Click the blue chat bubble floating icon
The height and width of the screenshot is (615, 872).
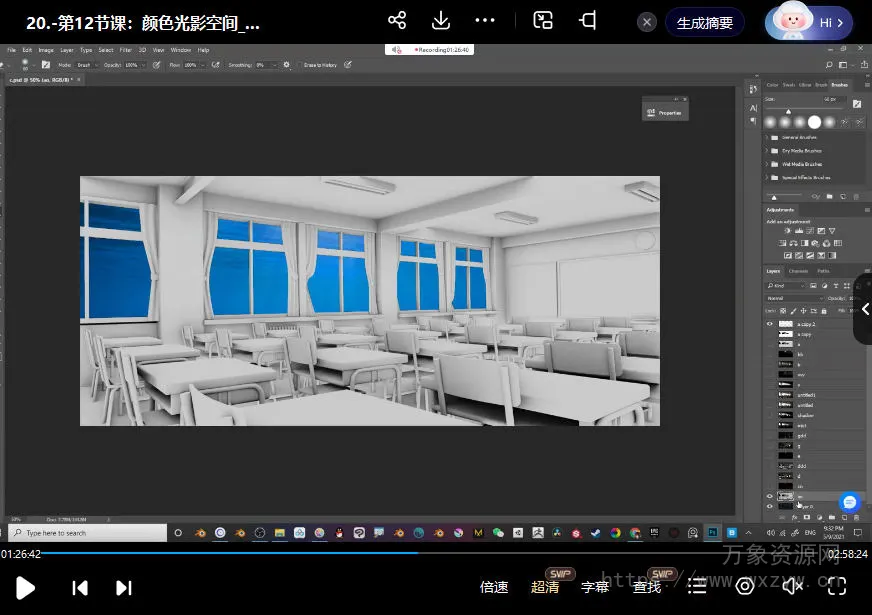[x=849, y=502]
